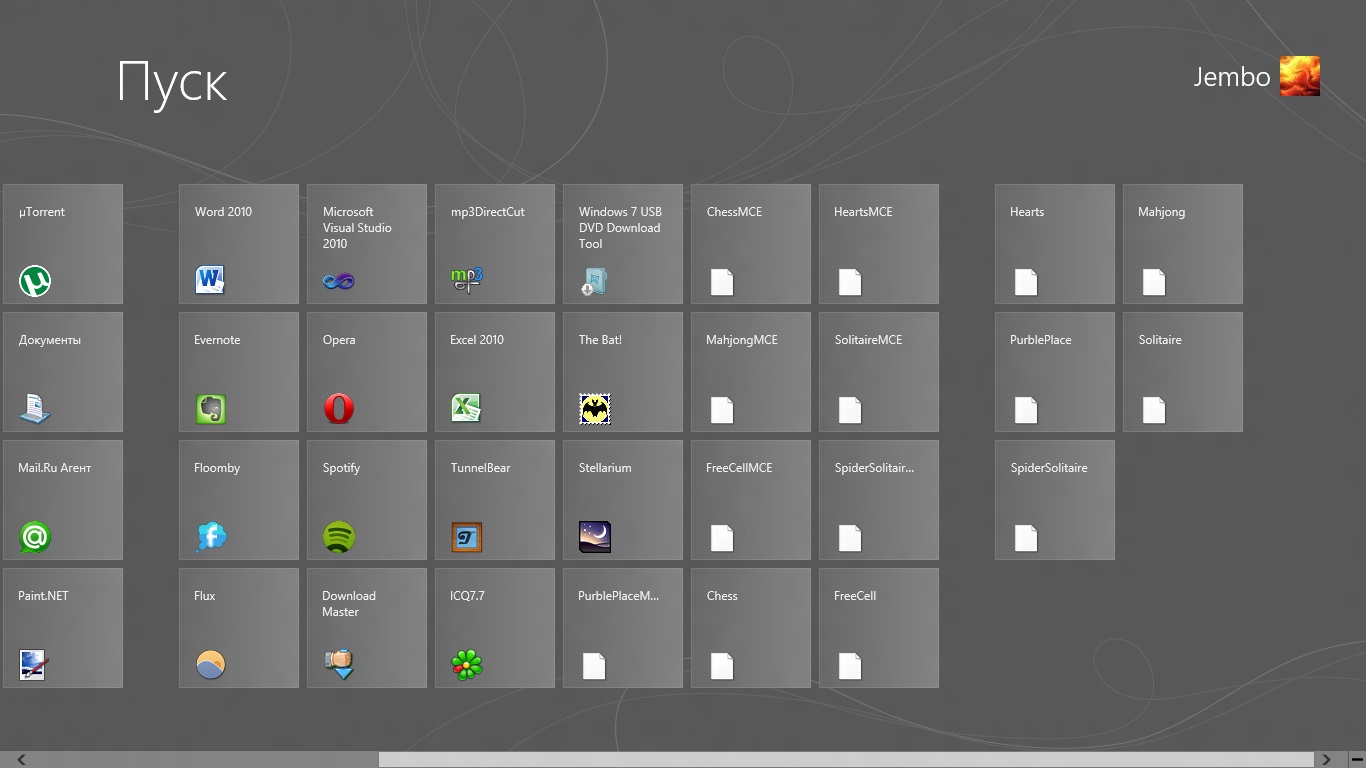Screen dimensions: 1366x768
Task: Open Microsoft Visual Studio 2010 tile
Action: pos(366,244)
